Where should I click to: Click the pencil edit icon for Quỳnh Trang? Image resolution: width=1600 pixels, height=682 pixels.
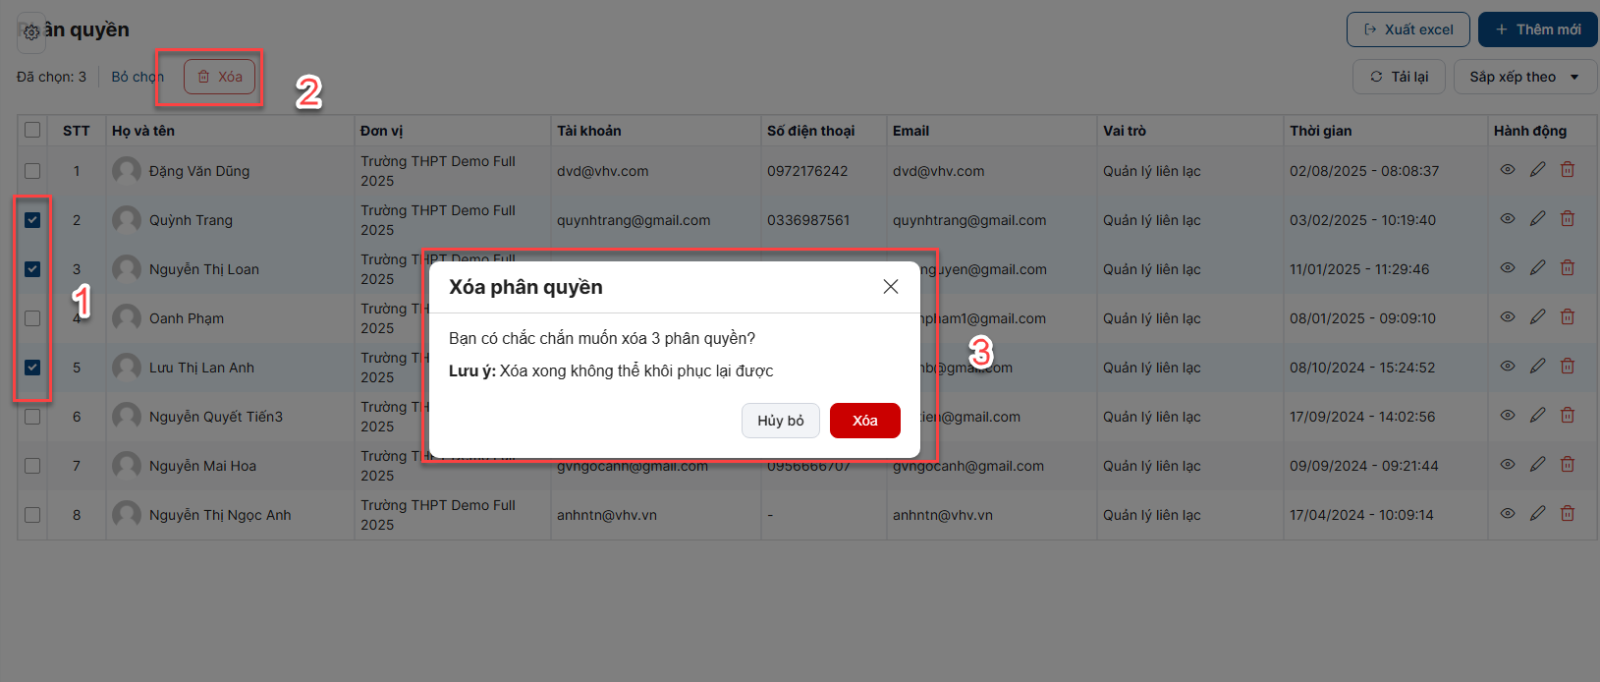1537,219
